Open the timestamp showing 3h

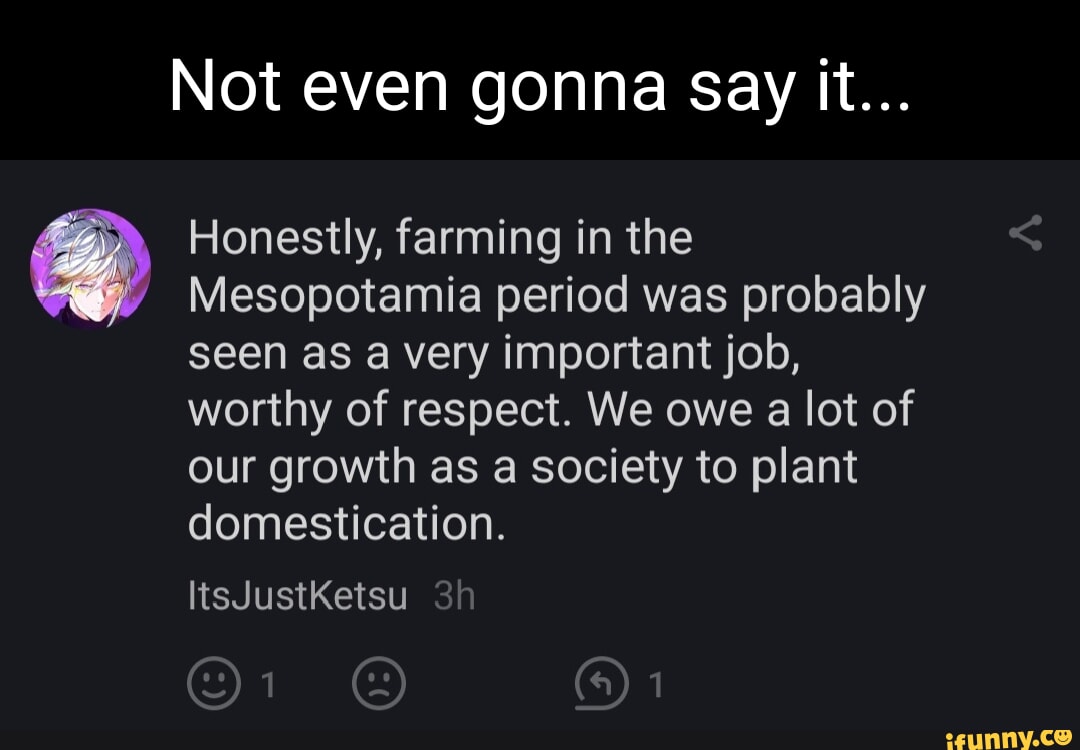(450, 595)
